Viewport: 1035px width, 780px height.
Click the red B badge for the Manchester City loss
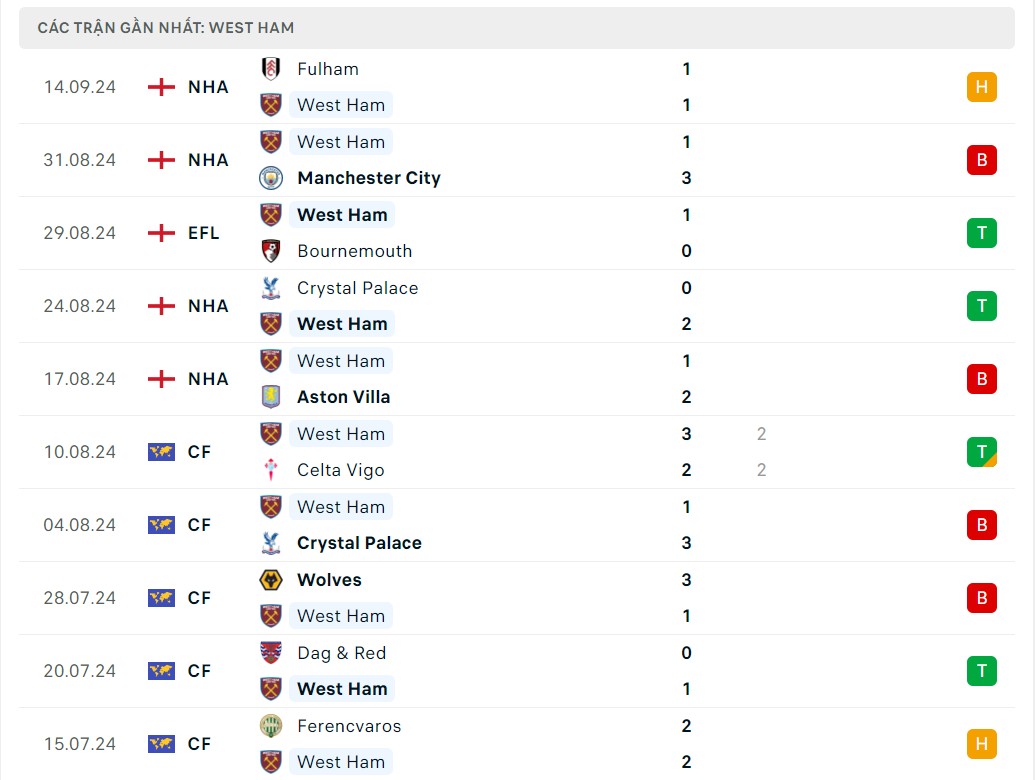[981, 160]
